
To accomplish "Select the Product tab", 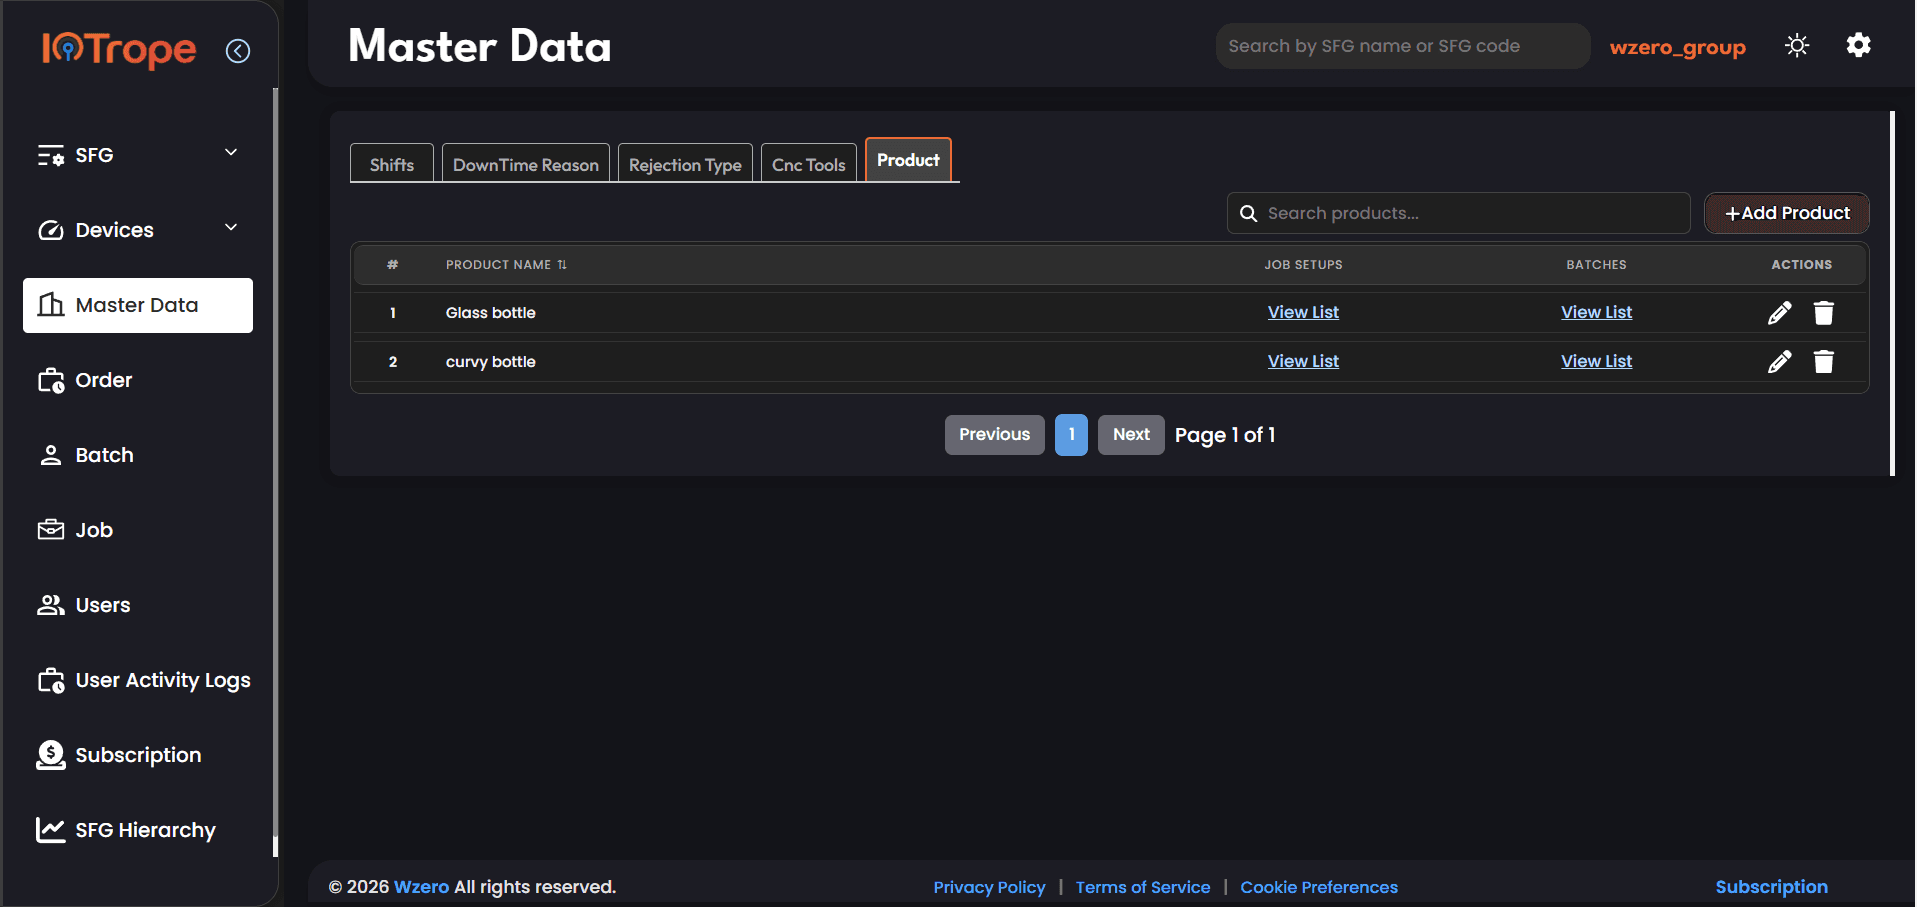I will [908, 160].
